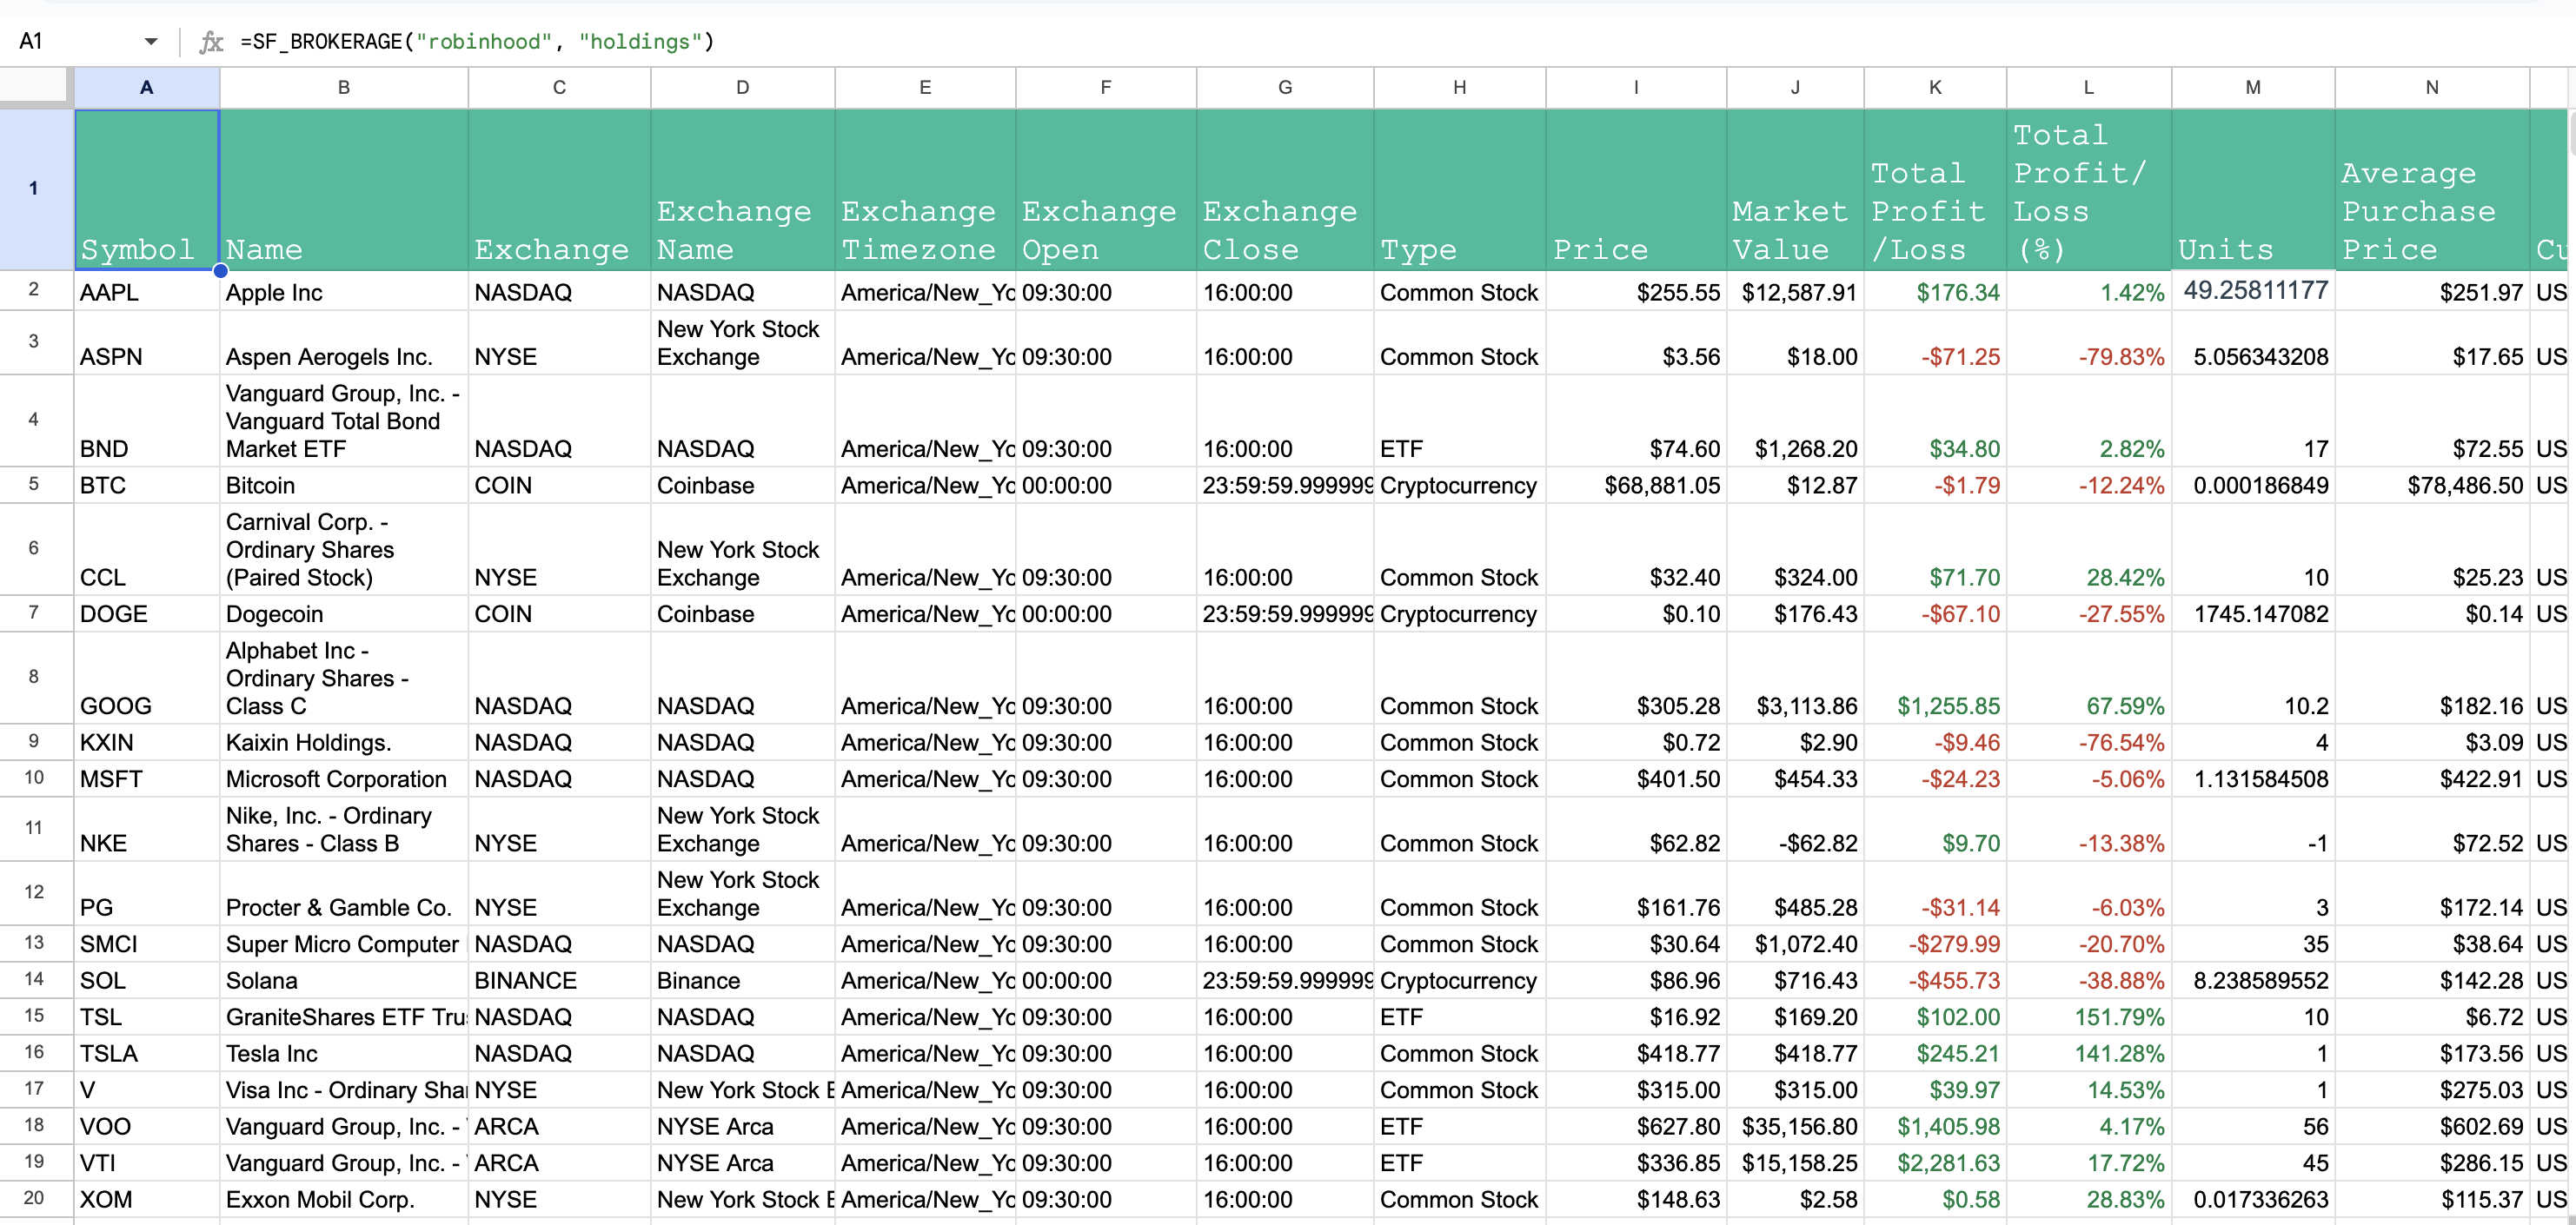Click the Bitcoin price $68,881.05 cell
2576x1225 pixels.
(1636, 485)
